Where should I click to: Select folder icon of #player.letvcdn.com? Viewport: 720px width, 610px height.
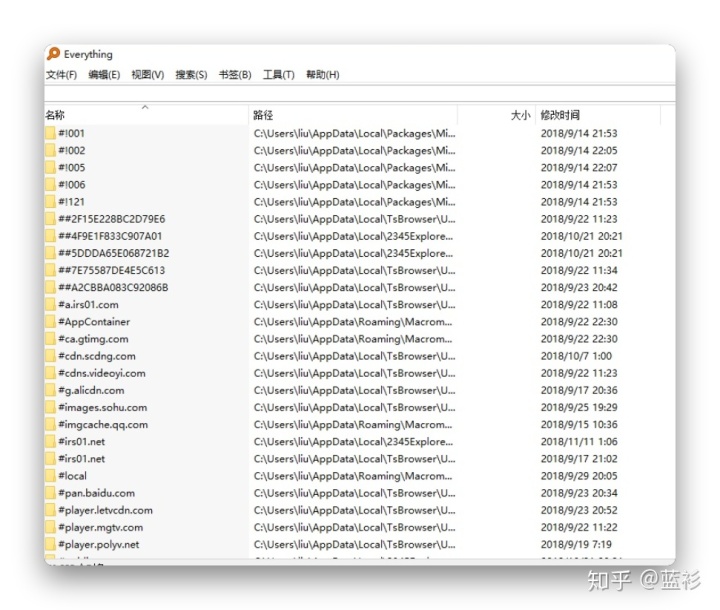(50, 510)
